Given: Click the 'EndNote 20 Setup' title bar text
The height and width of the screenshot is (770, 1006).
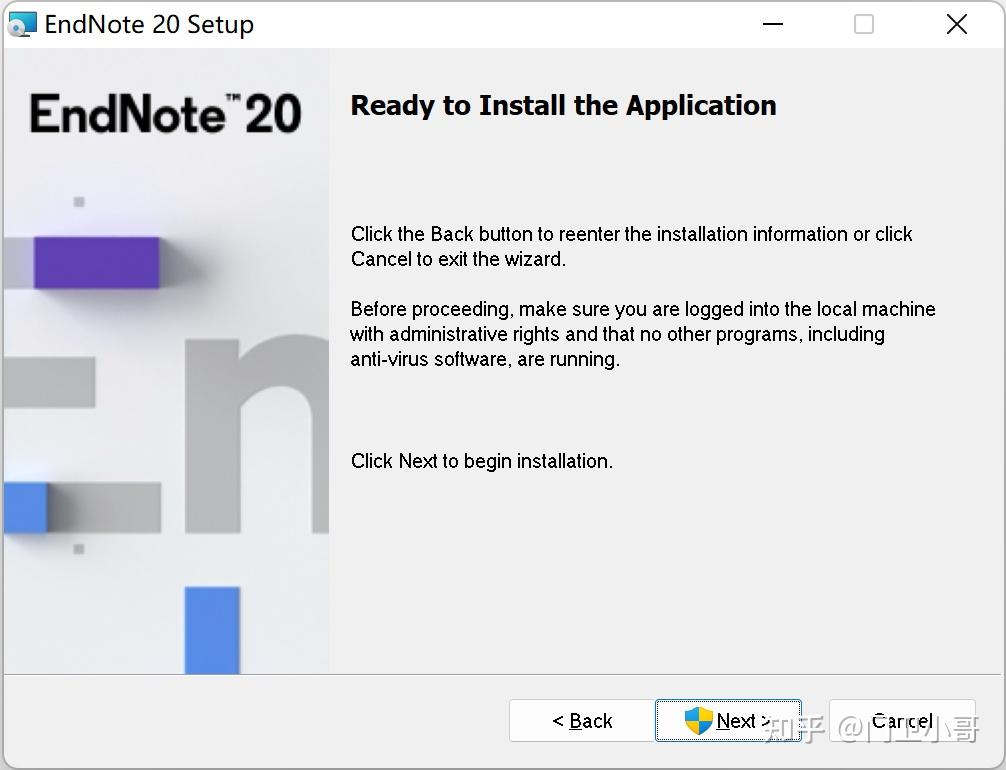Looking at the screenshot, I should click(x=148, y=23).
